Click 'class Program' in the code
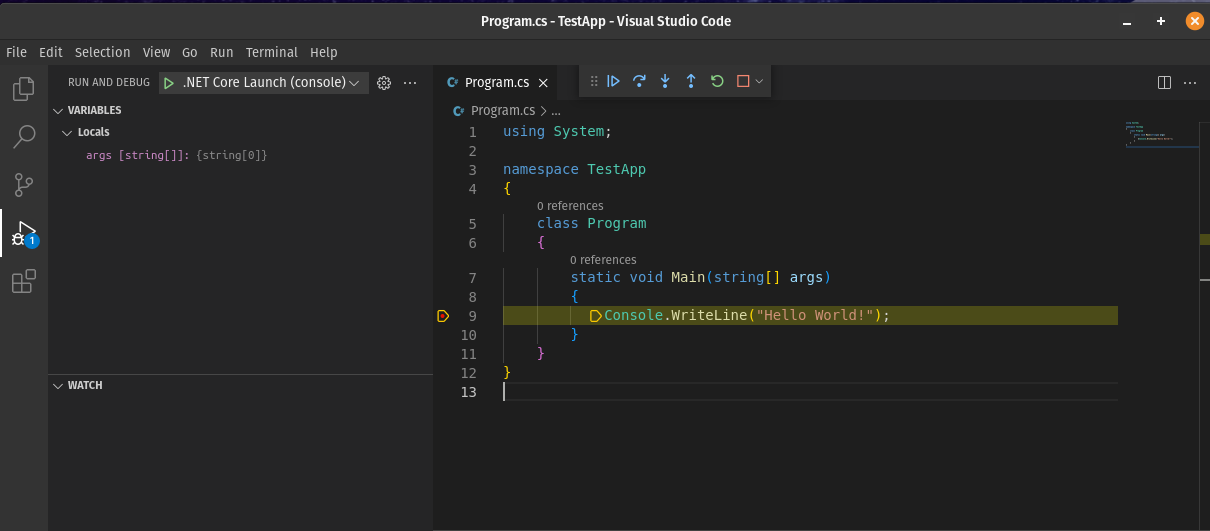 (591, 224)
